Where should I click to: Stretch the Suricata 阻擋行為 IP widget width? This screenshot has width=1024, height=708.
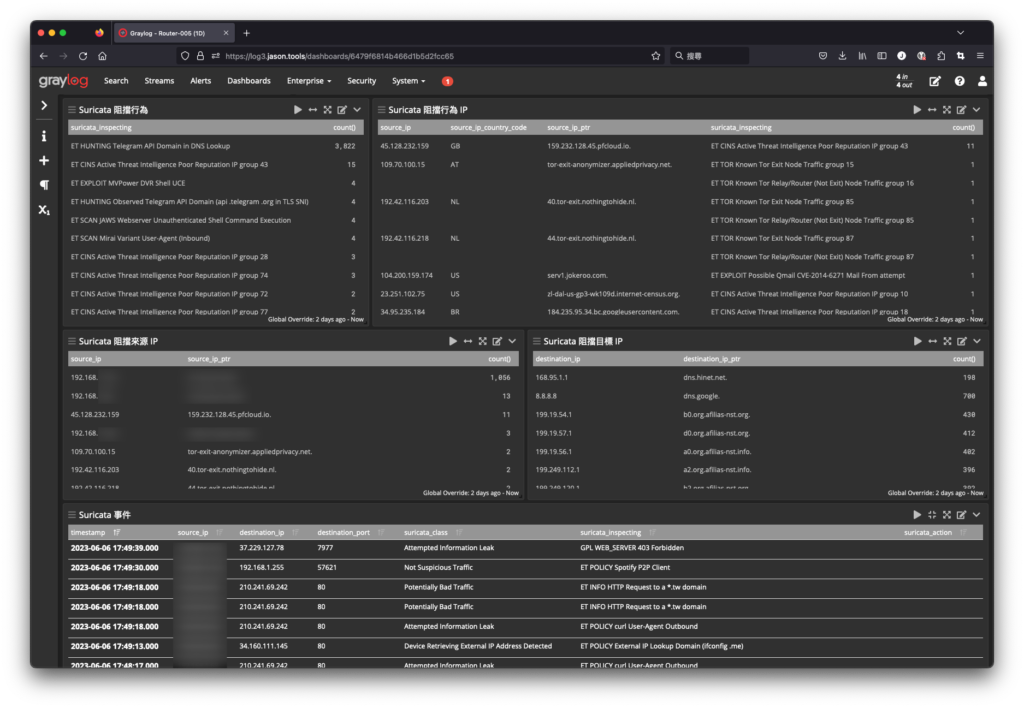point(932,110)
